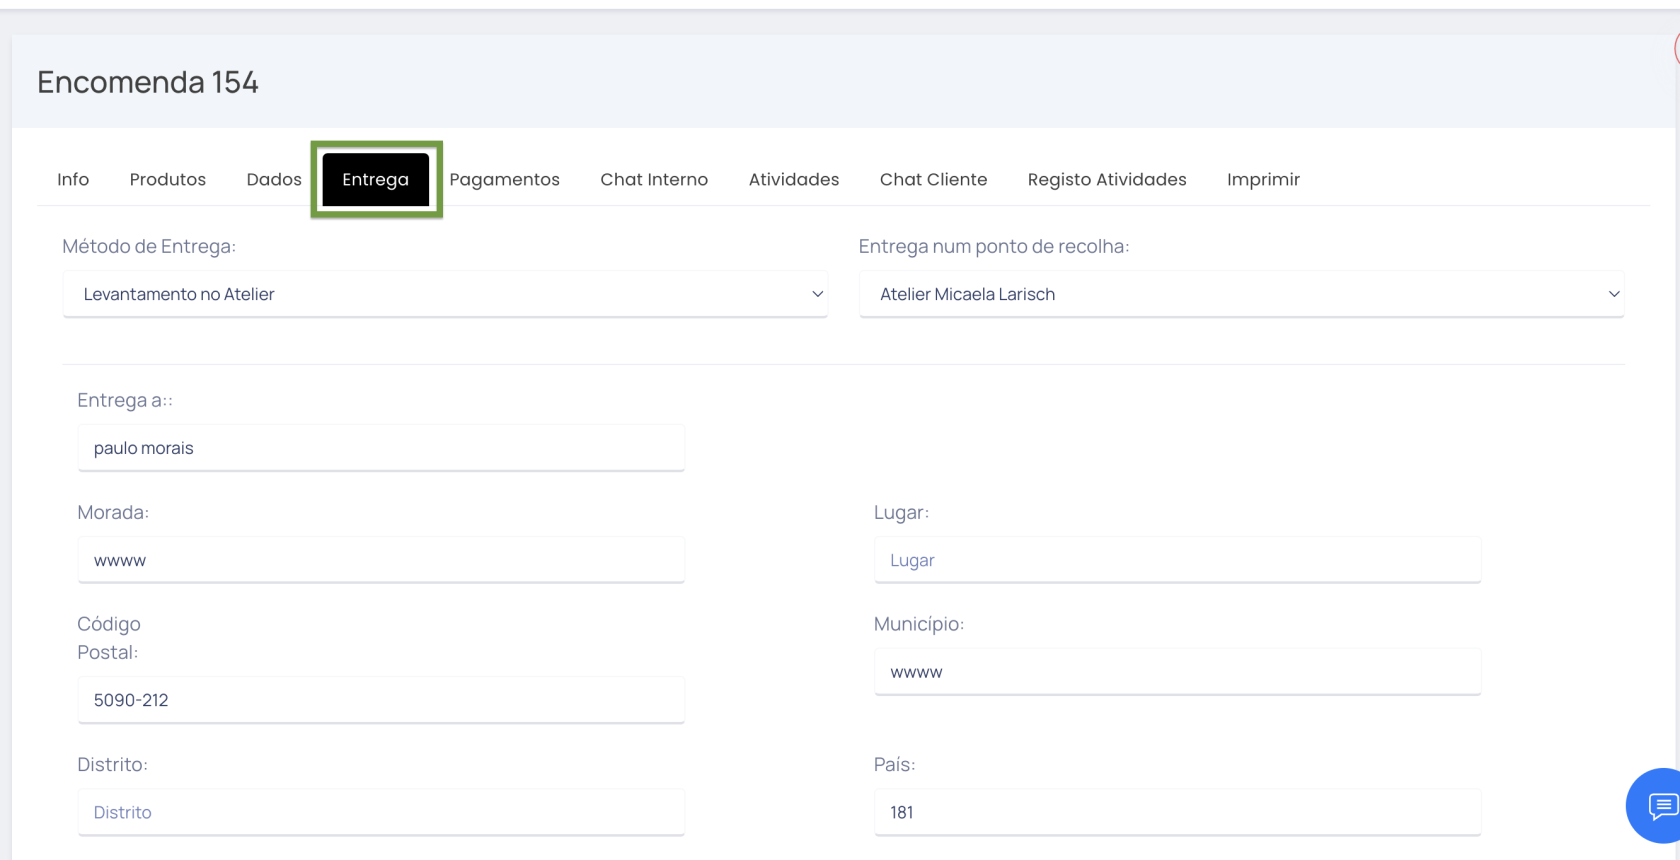Click the Distrito input field
Viewport: 1680px width, 860px height.
pyautogui.click(x=381, y=812)
